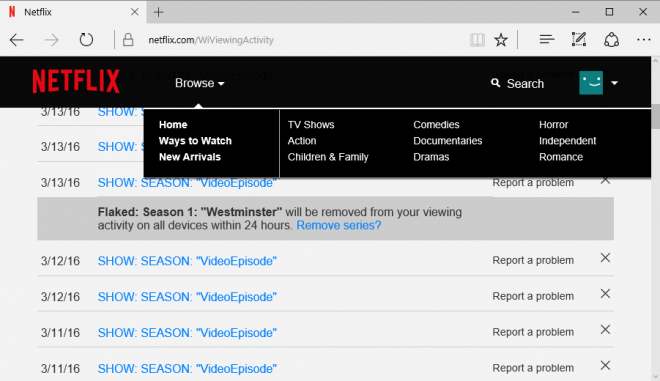The width and height of the screenshot is (660, 381).
Task: Click the Remove series? link
Action: pyautogui.click(x=339, y=225)
